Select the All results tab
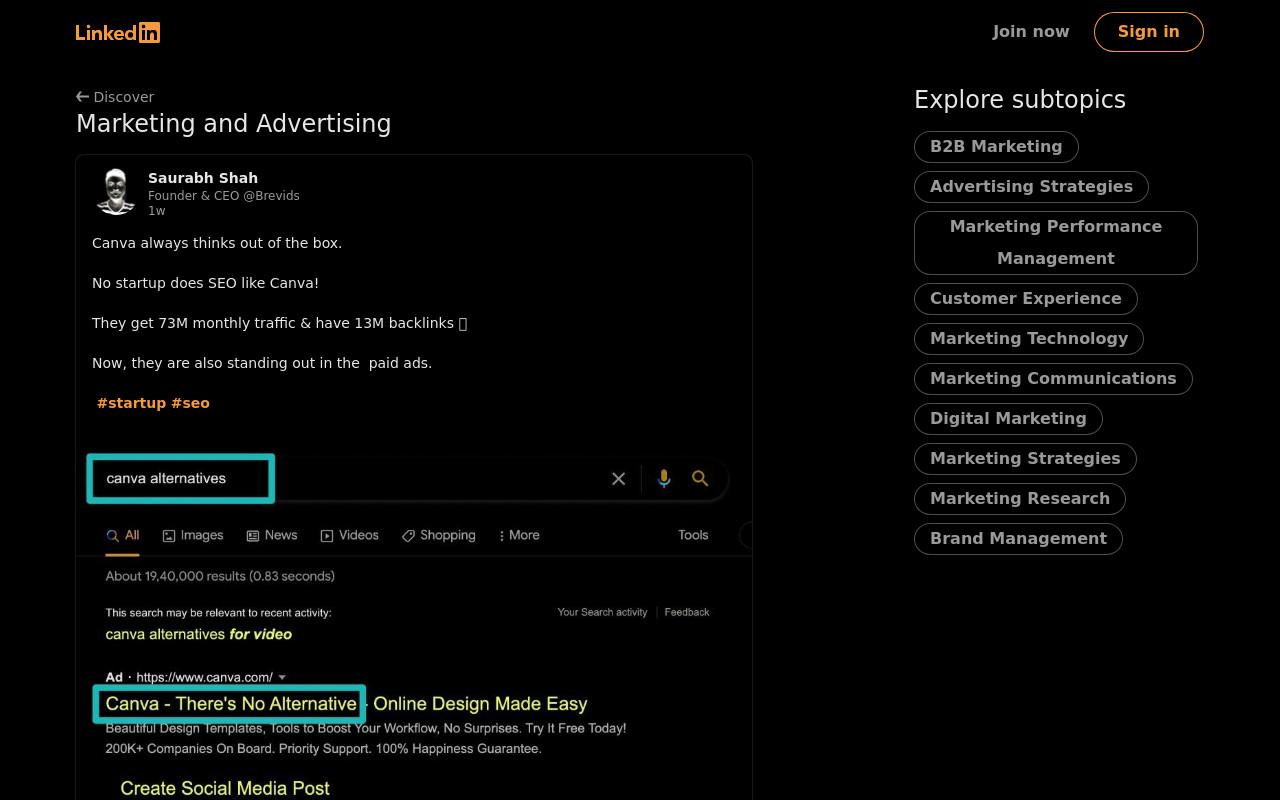This screenshot has height=800, width=1280. pyautogui.click(x=123, y=535)
